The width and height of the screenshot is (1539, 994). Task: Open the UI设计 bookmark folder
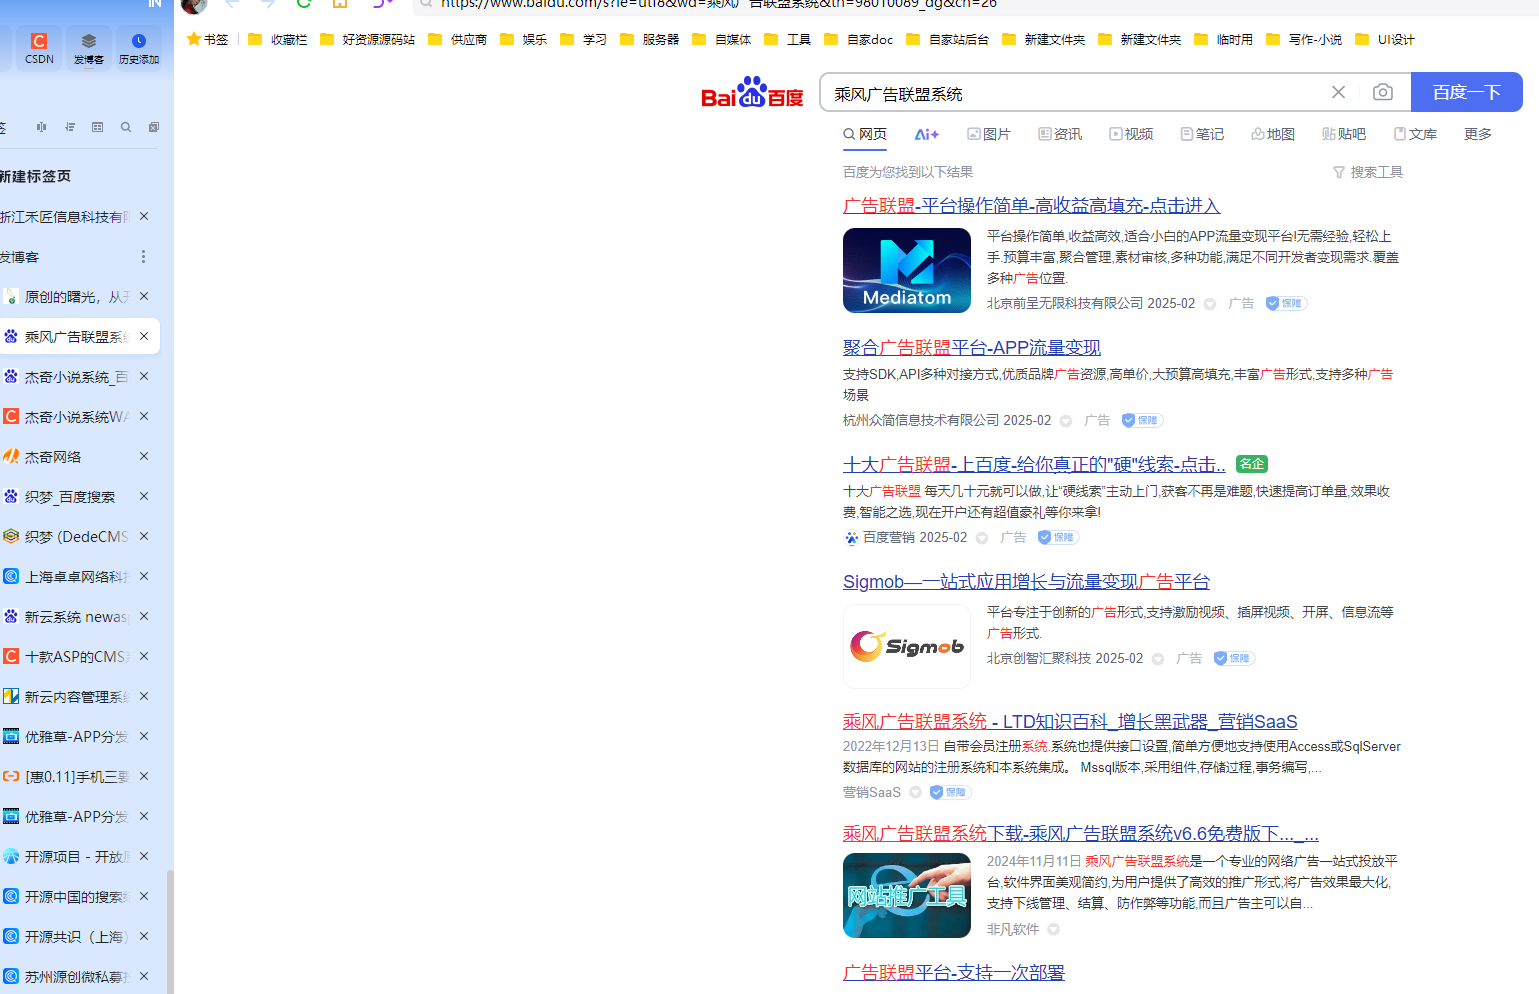1385,39
